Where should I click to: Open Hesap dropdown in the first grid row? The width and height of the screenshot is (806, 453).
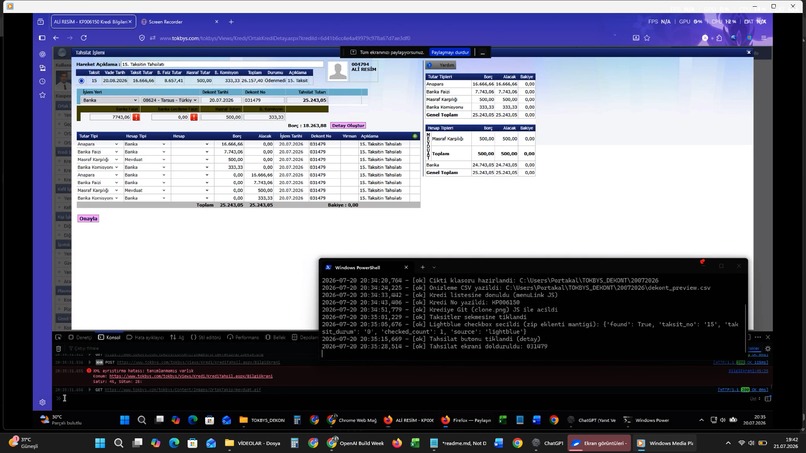coord(190,144)
